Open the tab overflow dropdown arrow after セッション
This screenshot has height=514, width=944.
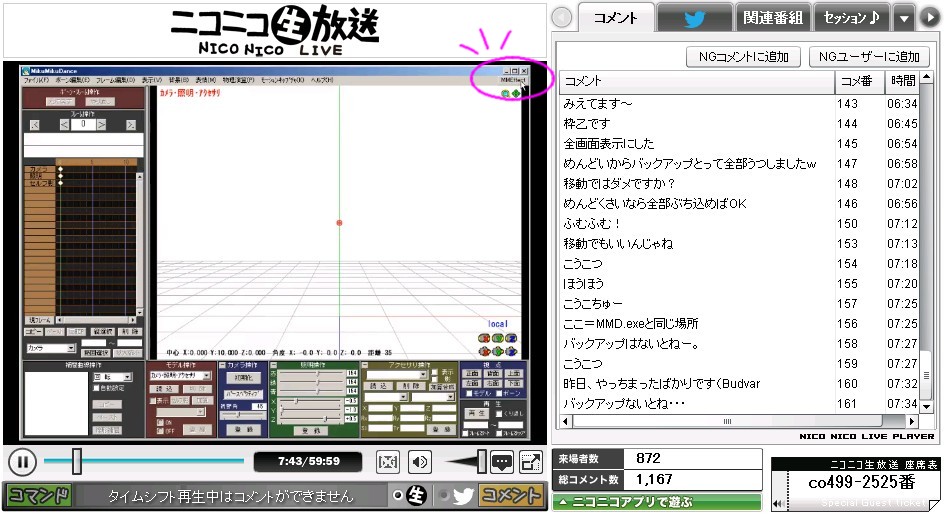(904, 18)
